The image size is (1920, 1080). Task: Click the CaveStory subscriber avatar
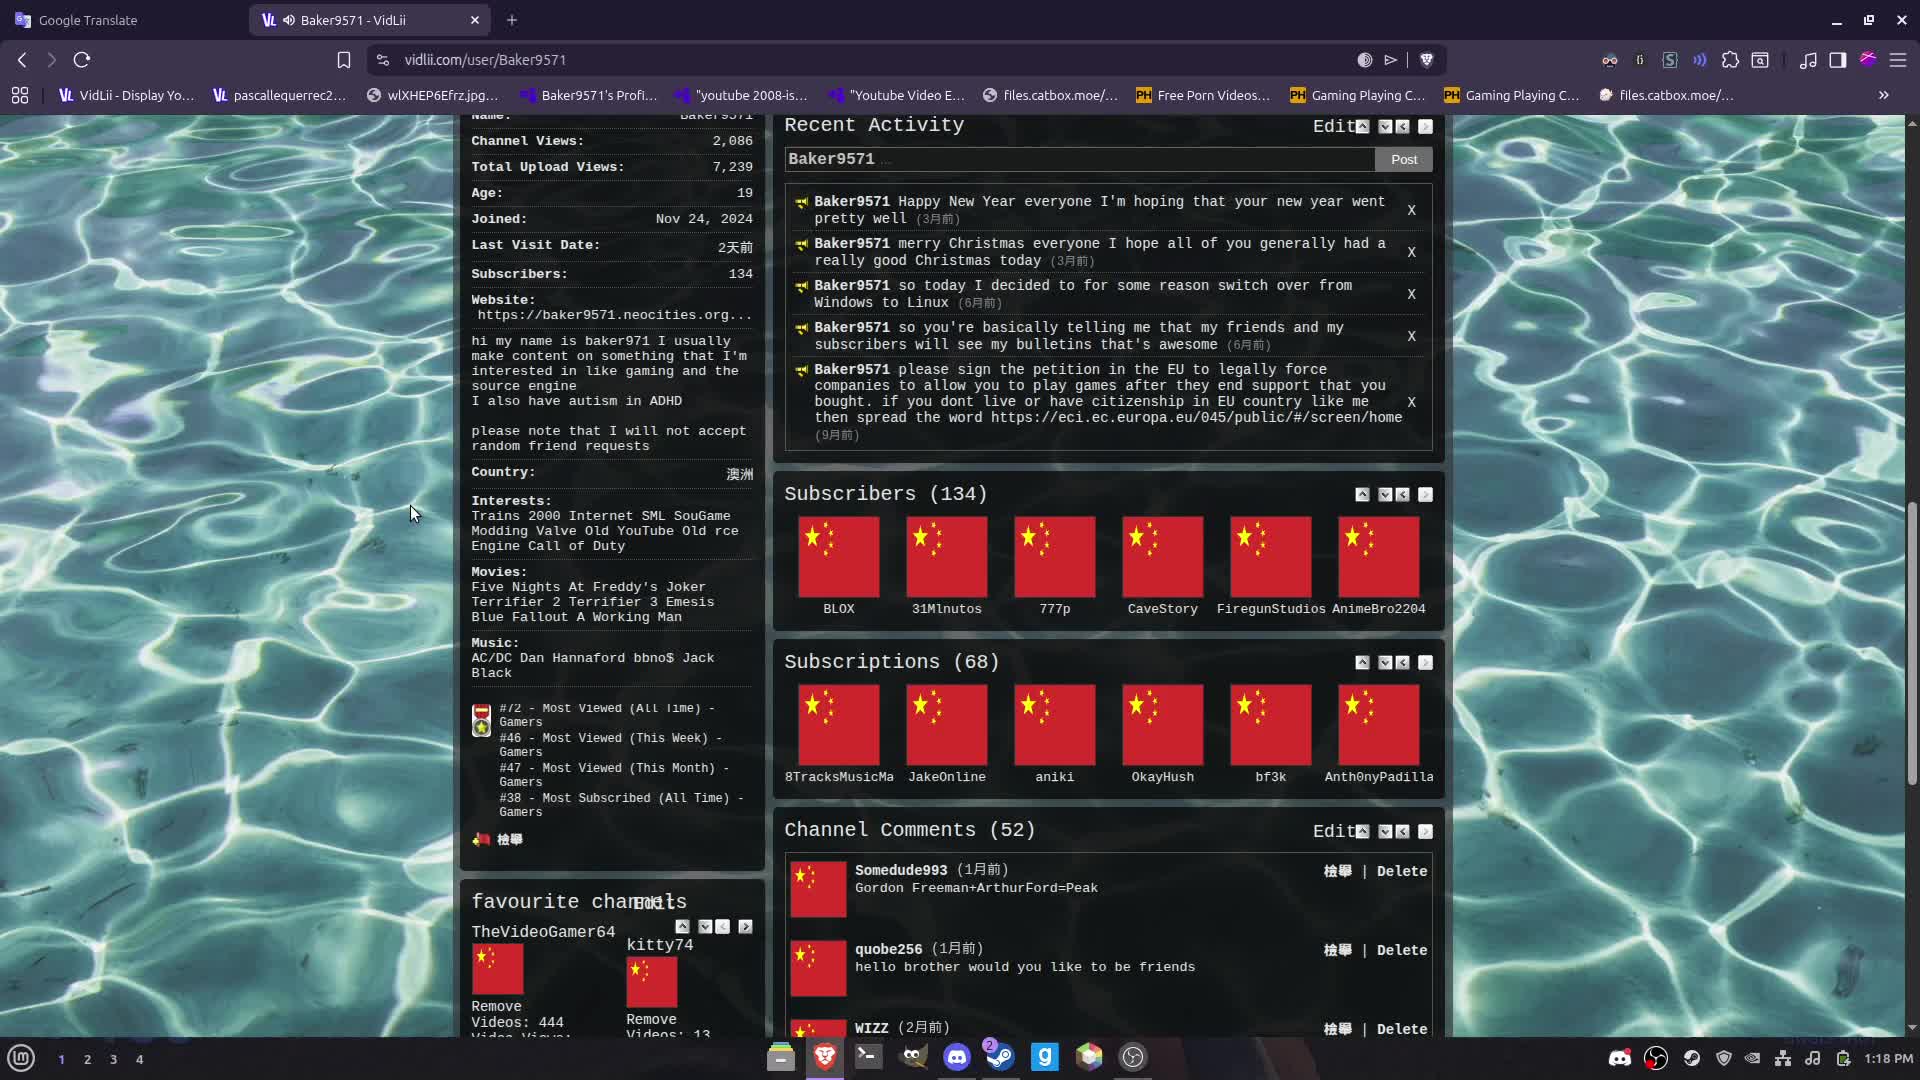1162,557
